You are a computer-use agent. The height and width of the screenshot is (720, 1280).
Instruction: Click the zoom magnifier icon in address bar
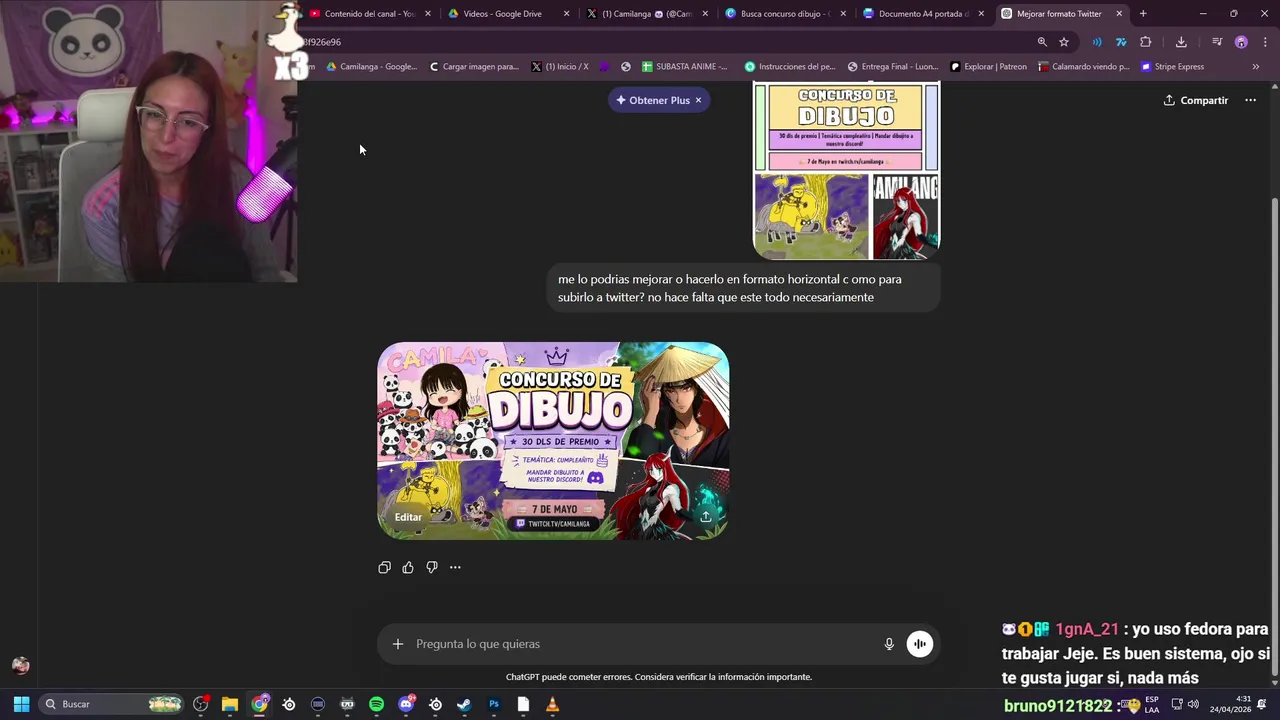click(x=1042, y=42)
